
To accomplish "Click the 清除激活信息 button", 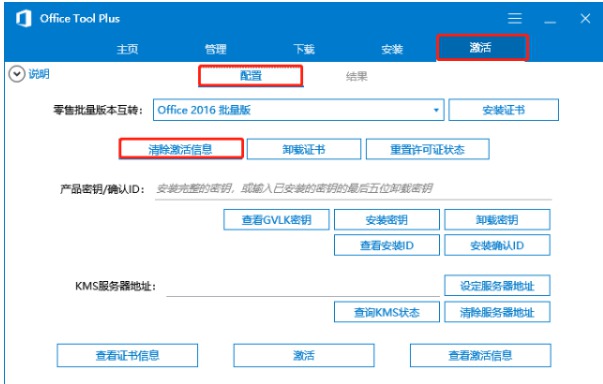I will click(x=181, y=149).
